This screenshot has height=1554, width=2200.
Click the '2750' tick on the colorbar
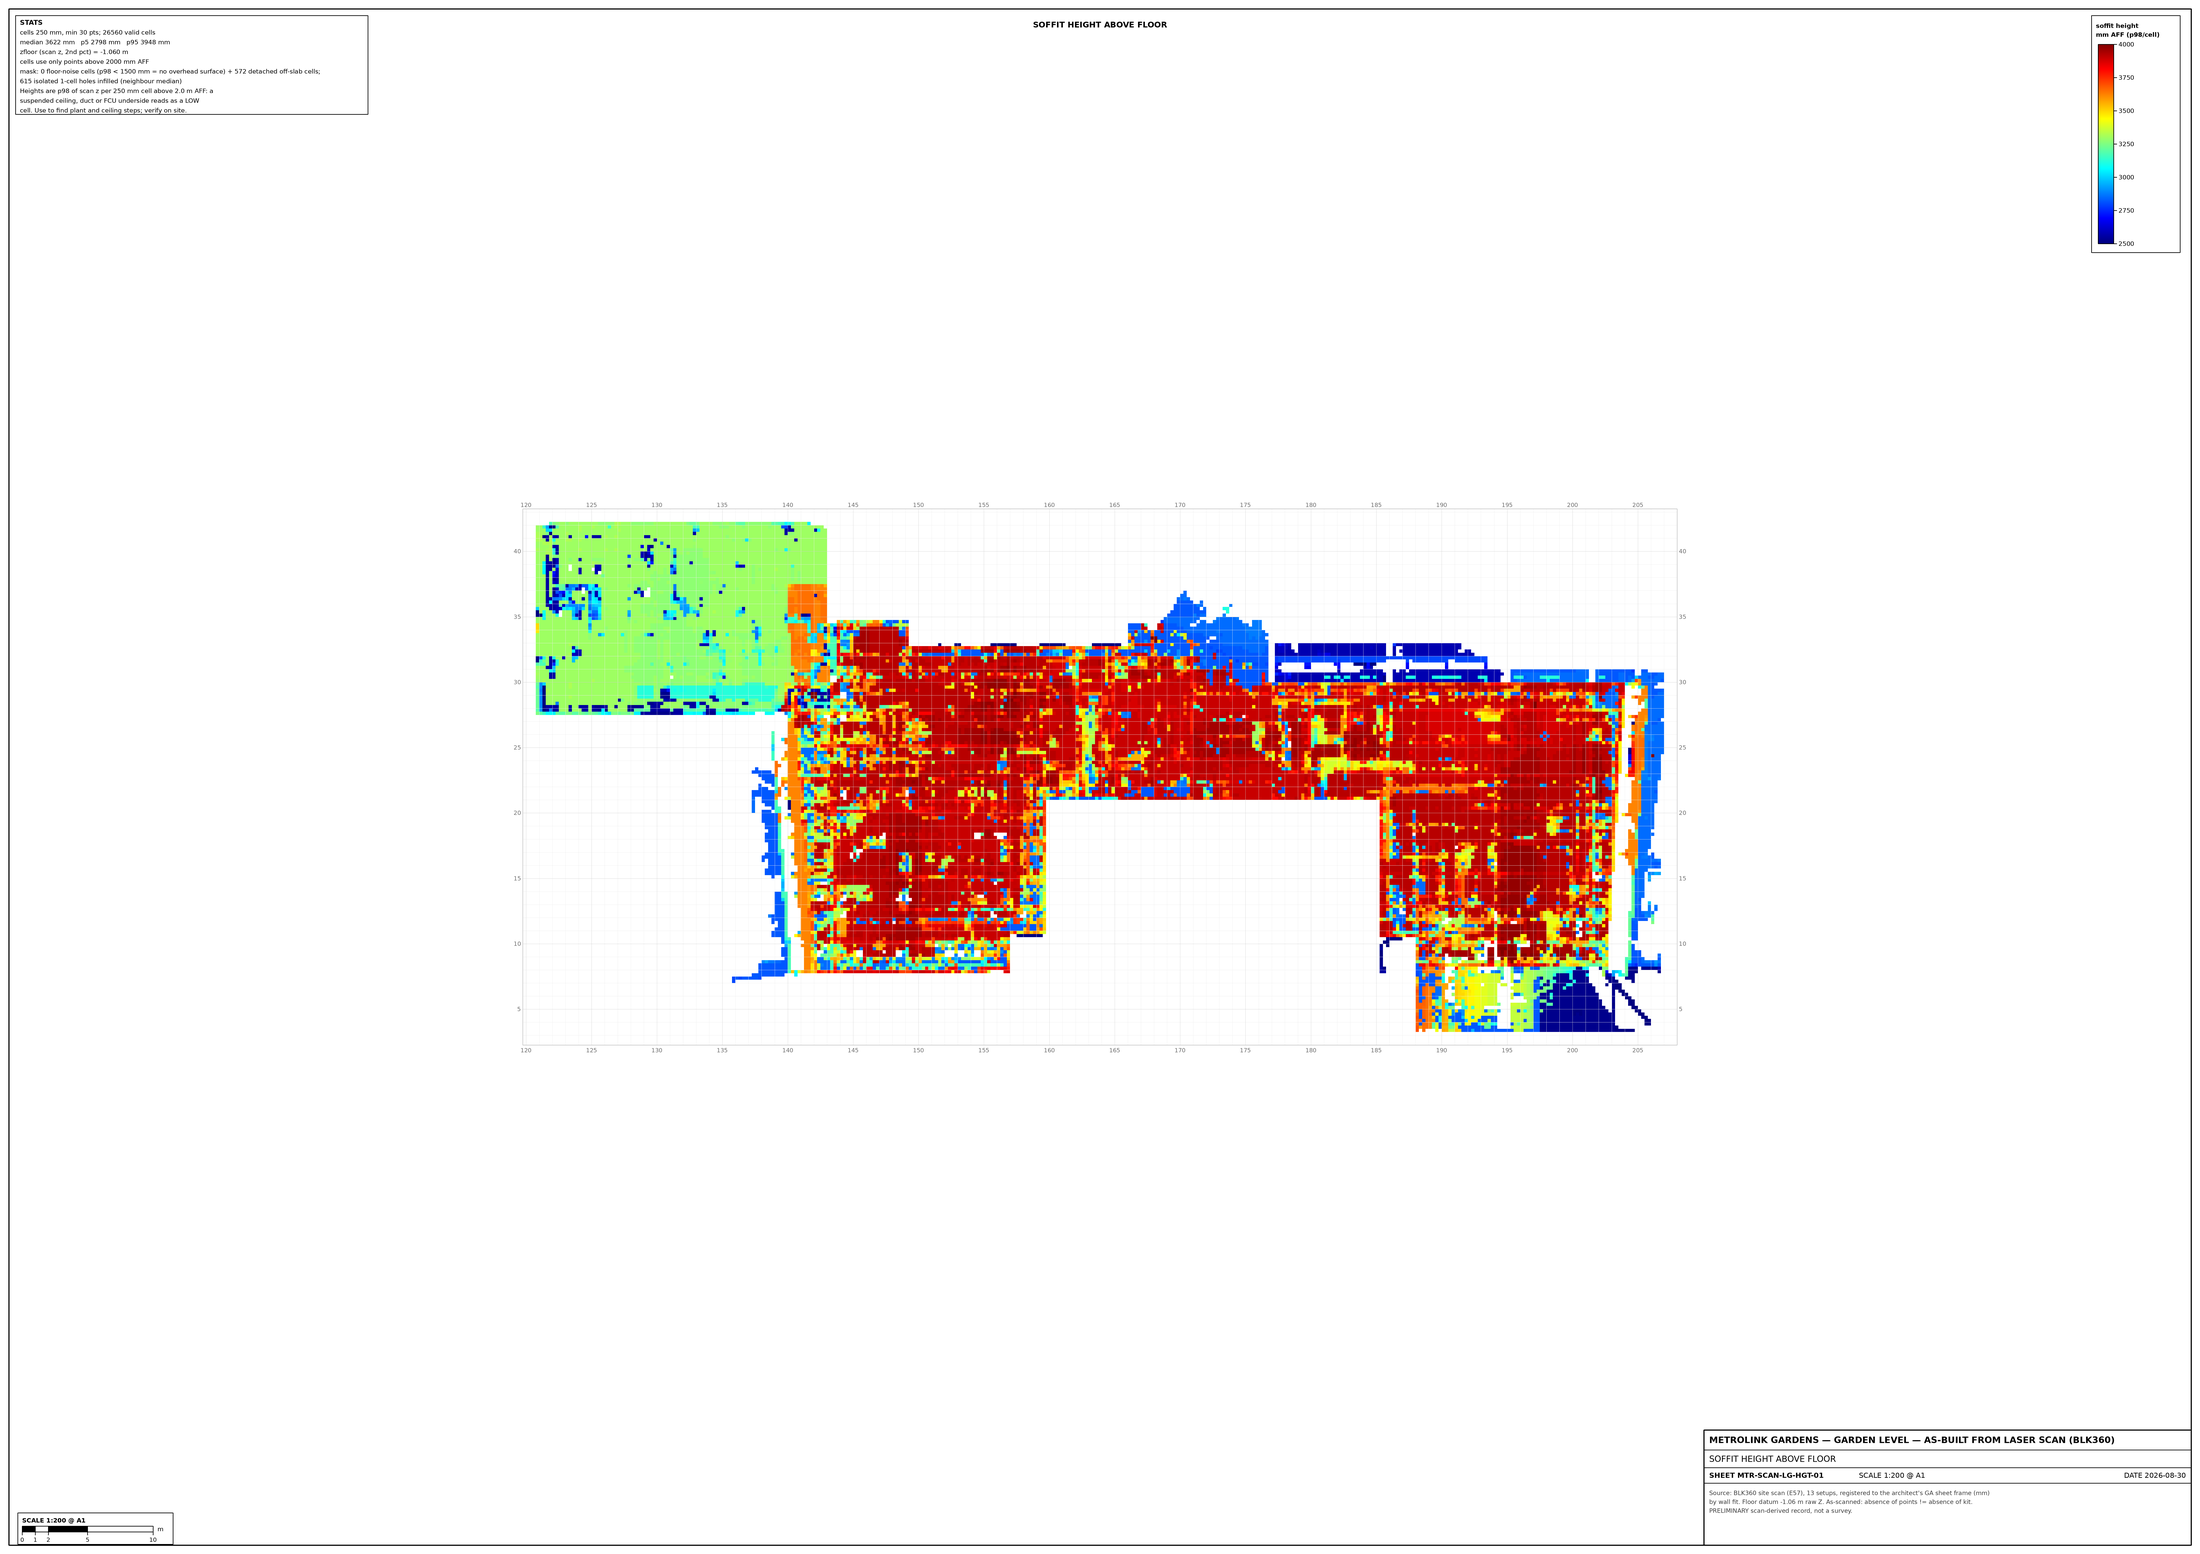coord(2125,211)
